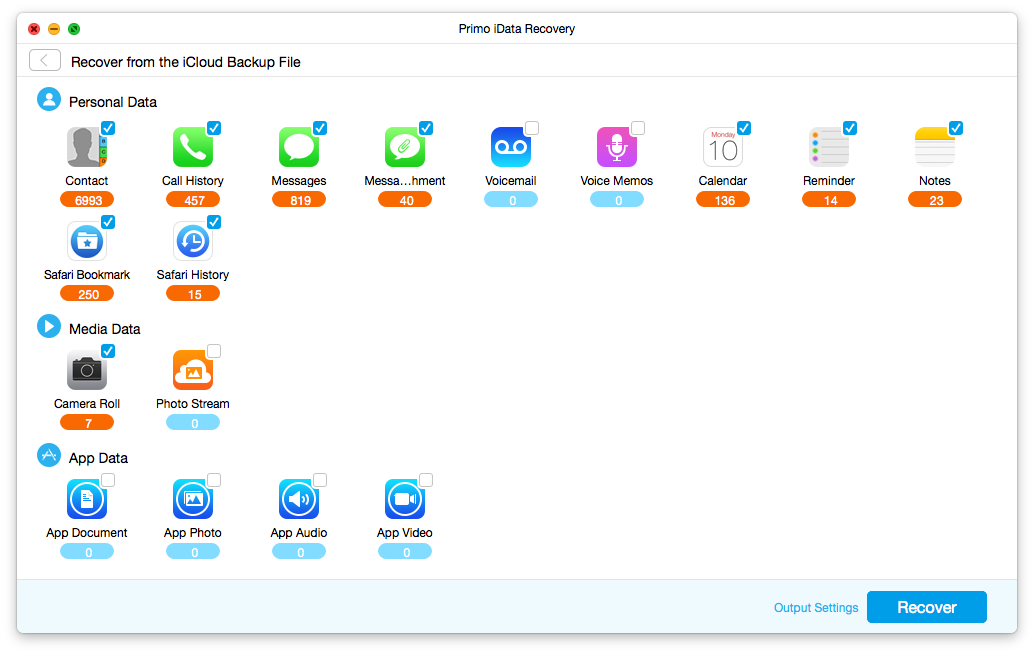The image size is (1034, 654).
Task: Enable the Voicemail checkbox
Action: 532,128
